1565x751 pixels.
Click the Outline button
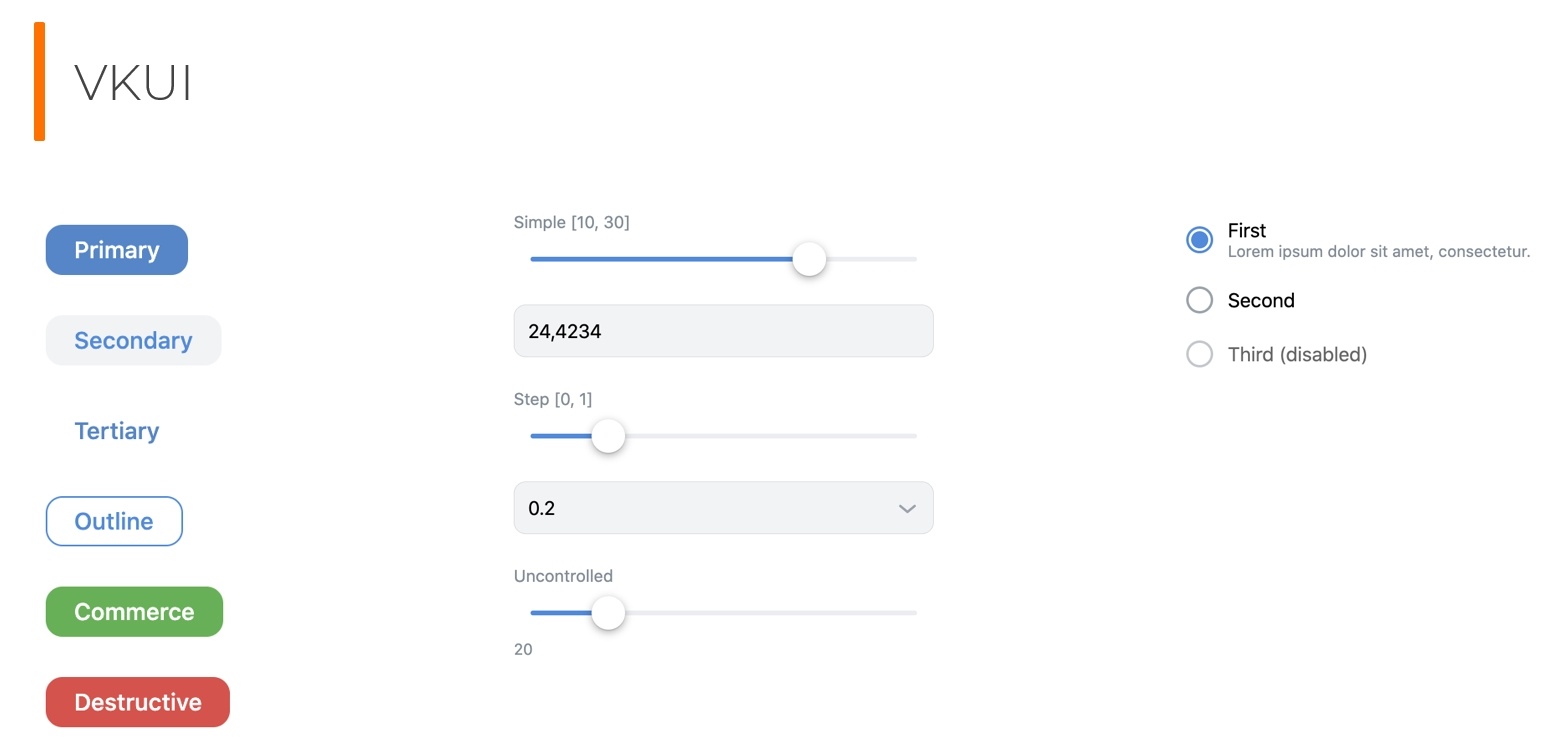pos(114,521)
